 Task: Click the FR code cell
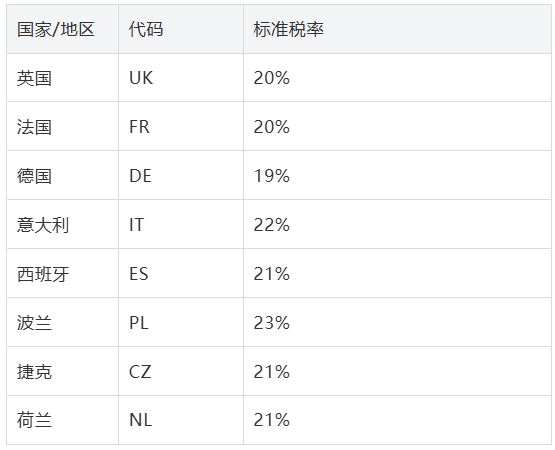coord(181,127)
